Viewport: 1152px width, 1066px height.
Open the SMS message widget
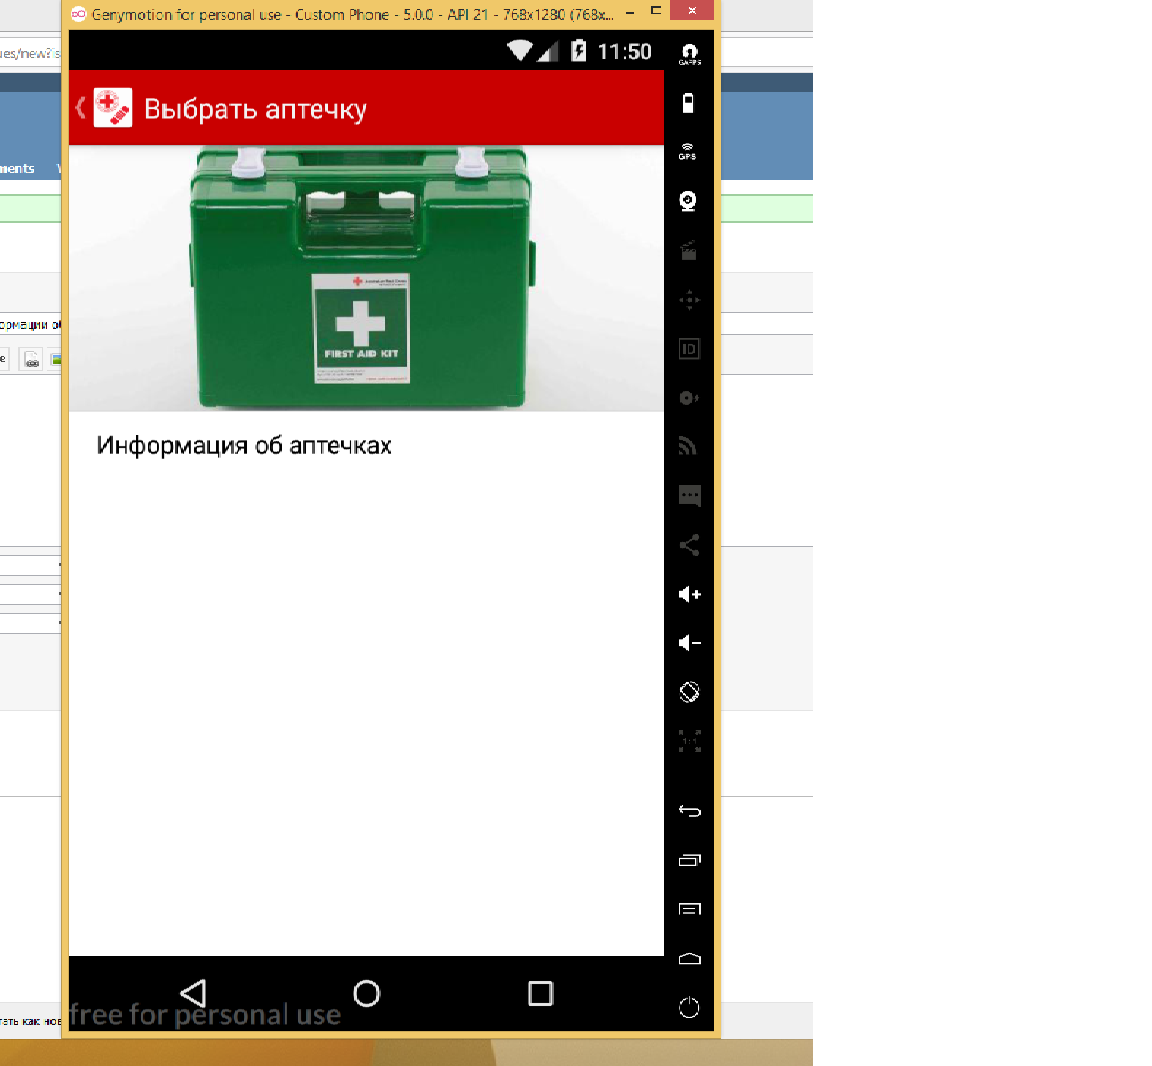click(689, 496)
